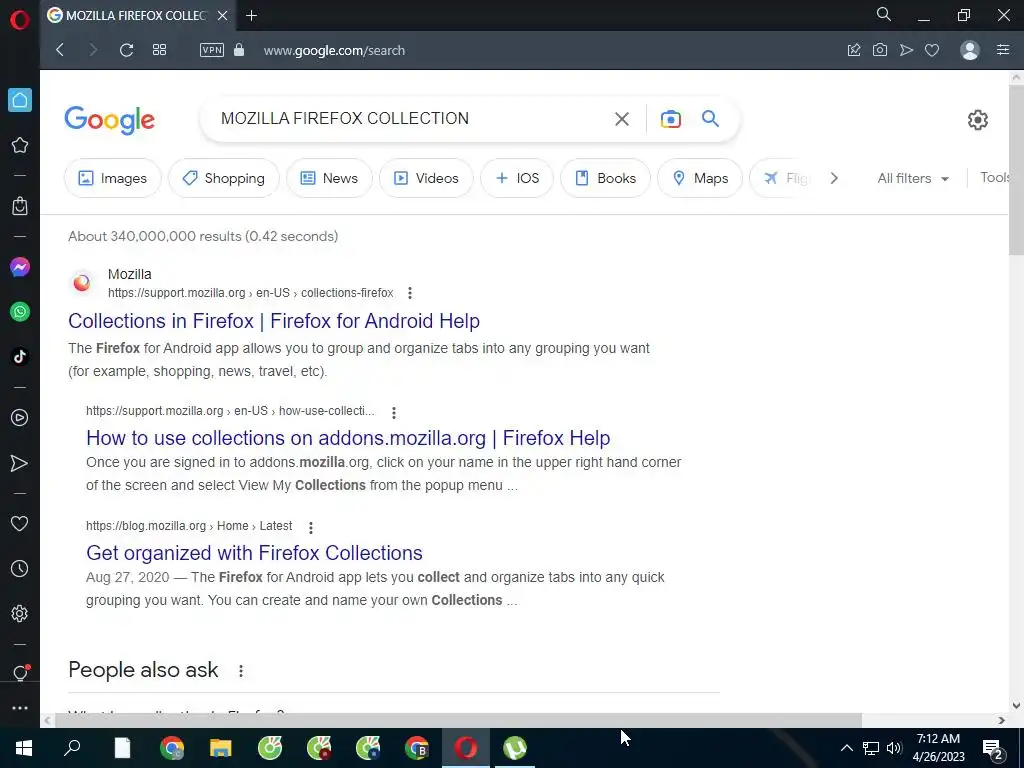This screenshot has width=1024, height=768.
Task: Filter results by Books
Action: coord(605,178)
